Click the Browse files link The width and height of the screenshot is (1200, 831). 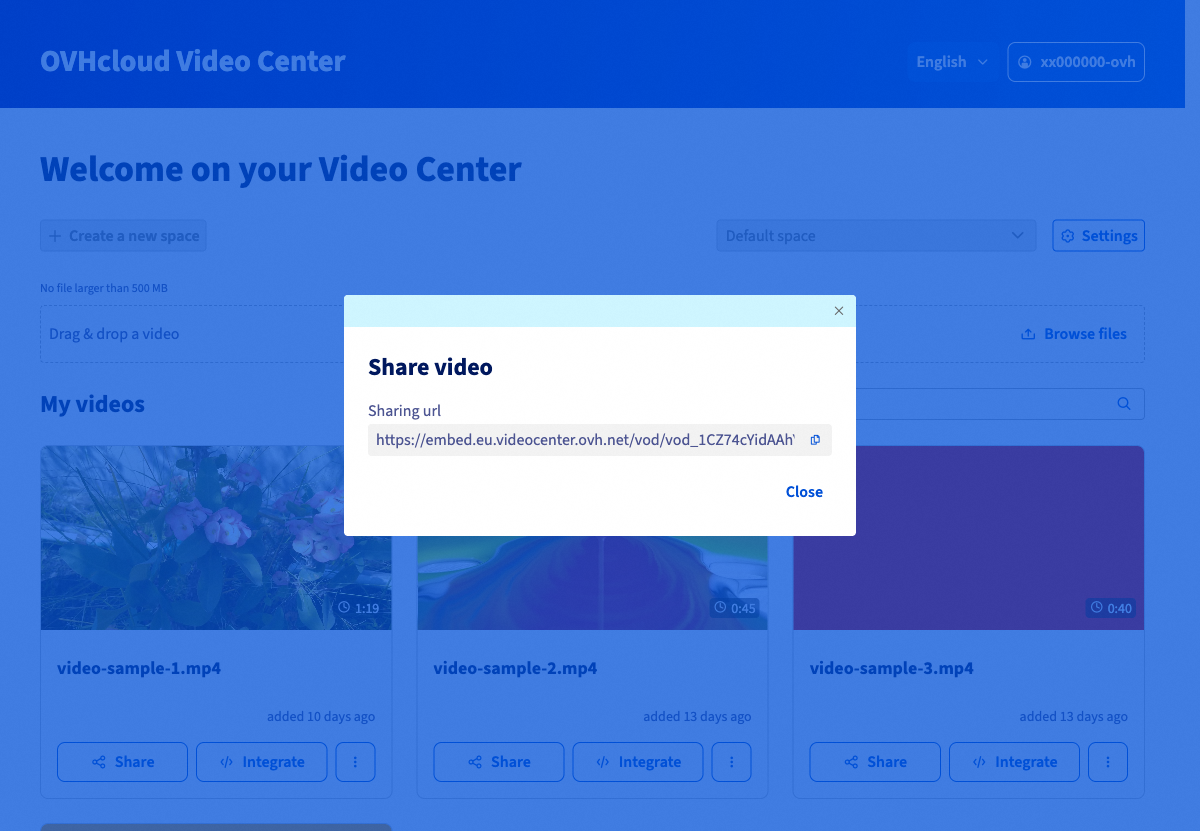pos(1084,333)
